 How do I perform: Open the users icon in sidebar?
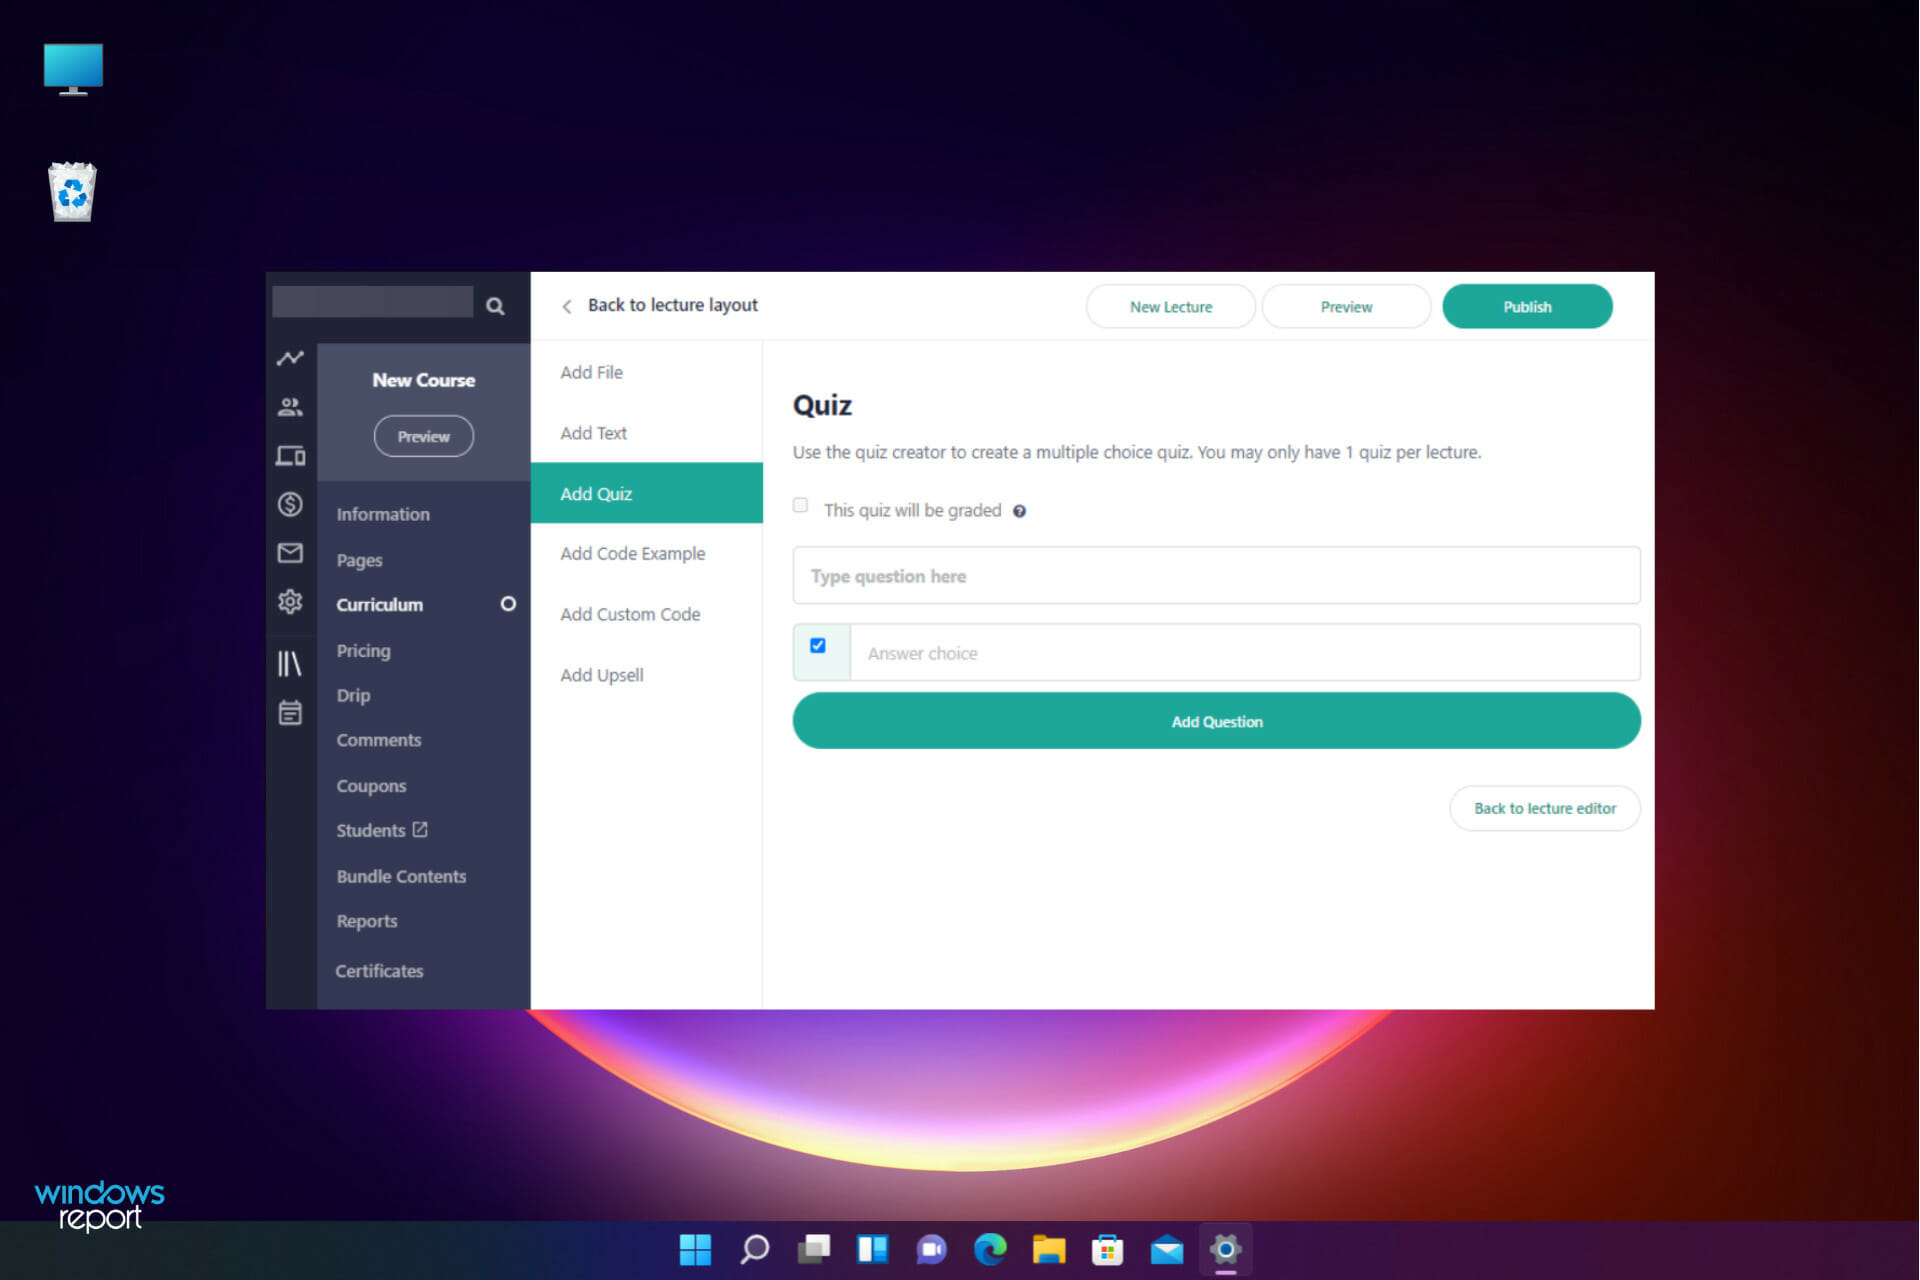click(290, 407)
